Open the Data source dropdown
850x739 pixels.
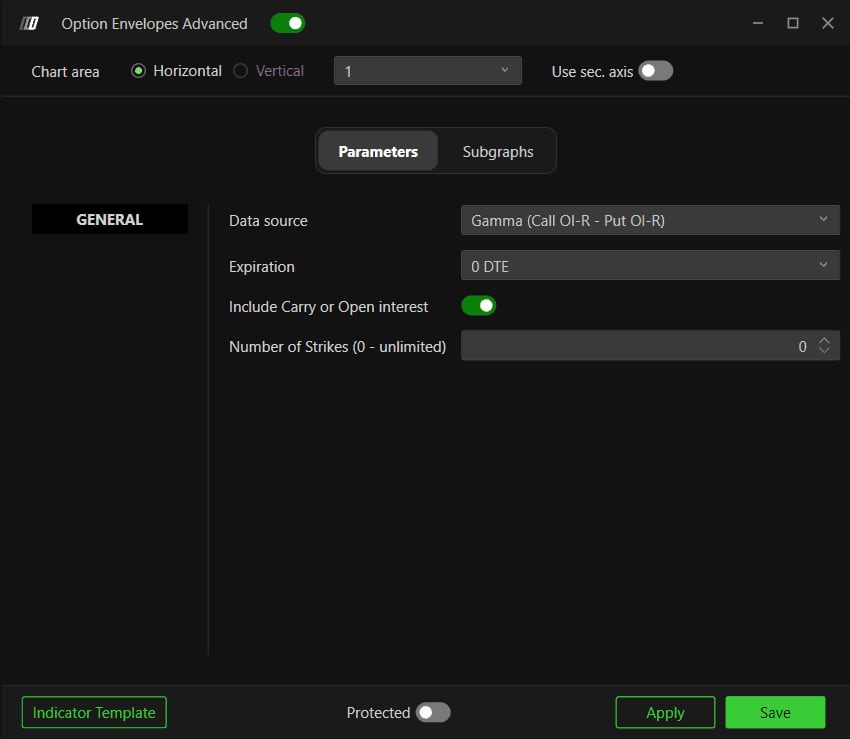[650, 220]
